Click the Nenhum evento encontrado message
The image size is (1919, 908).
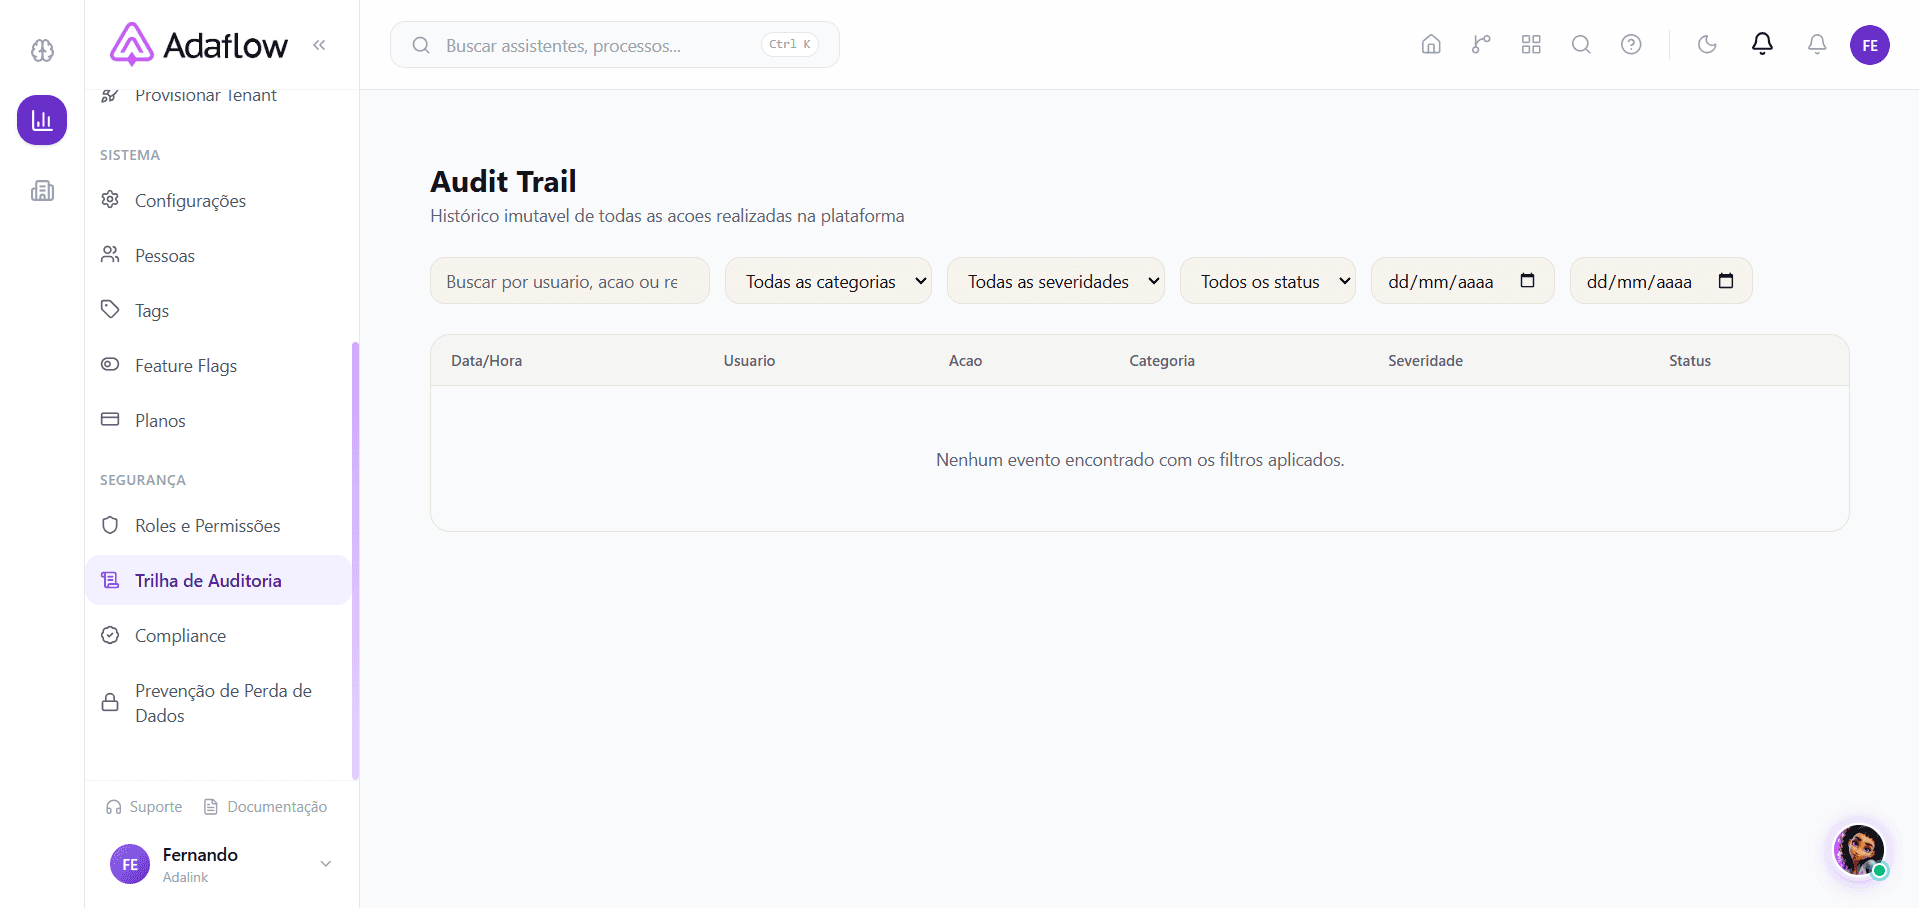[x=1140, y=460]
